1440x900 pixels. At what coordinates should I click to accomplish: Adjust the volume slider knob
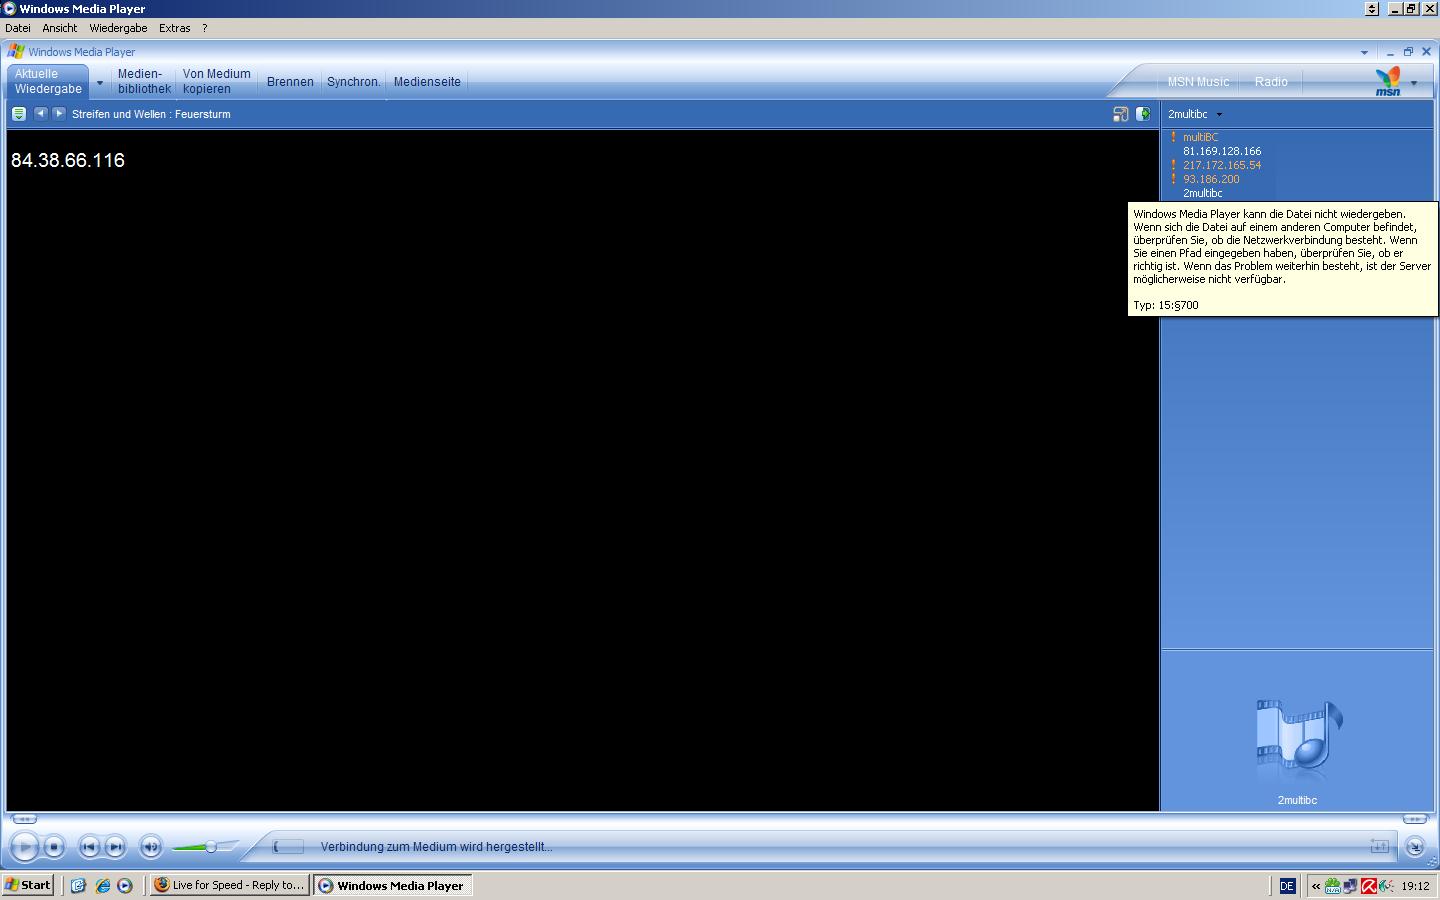[x=211, y=847]
